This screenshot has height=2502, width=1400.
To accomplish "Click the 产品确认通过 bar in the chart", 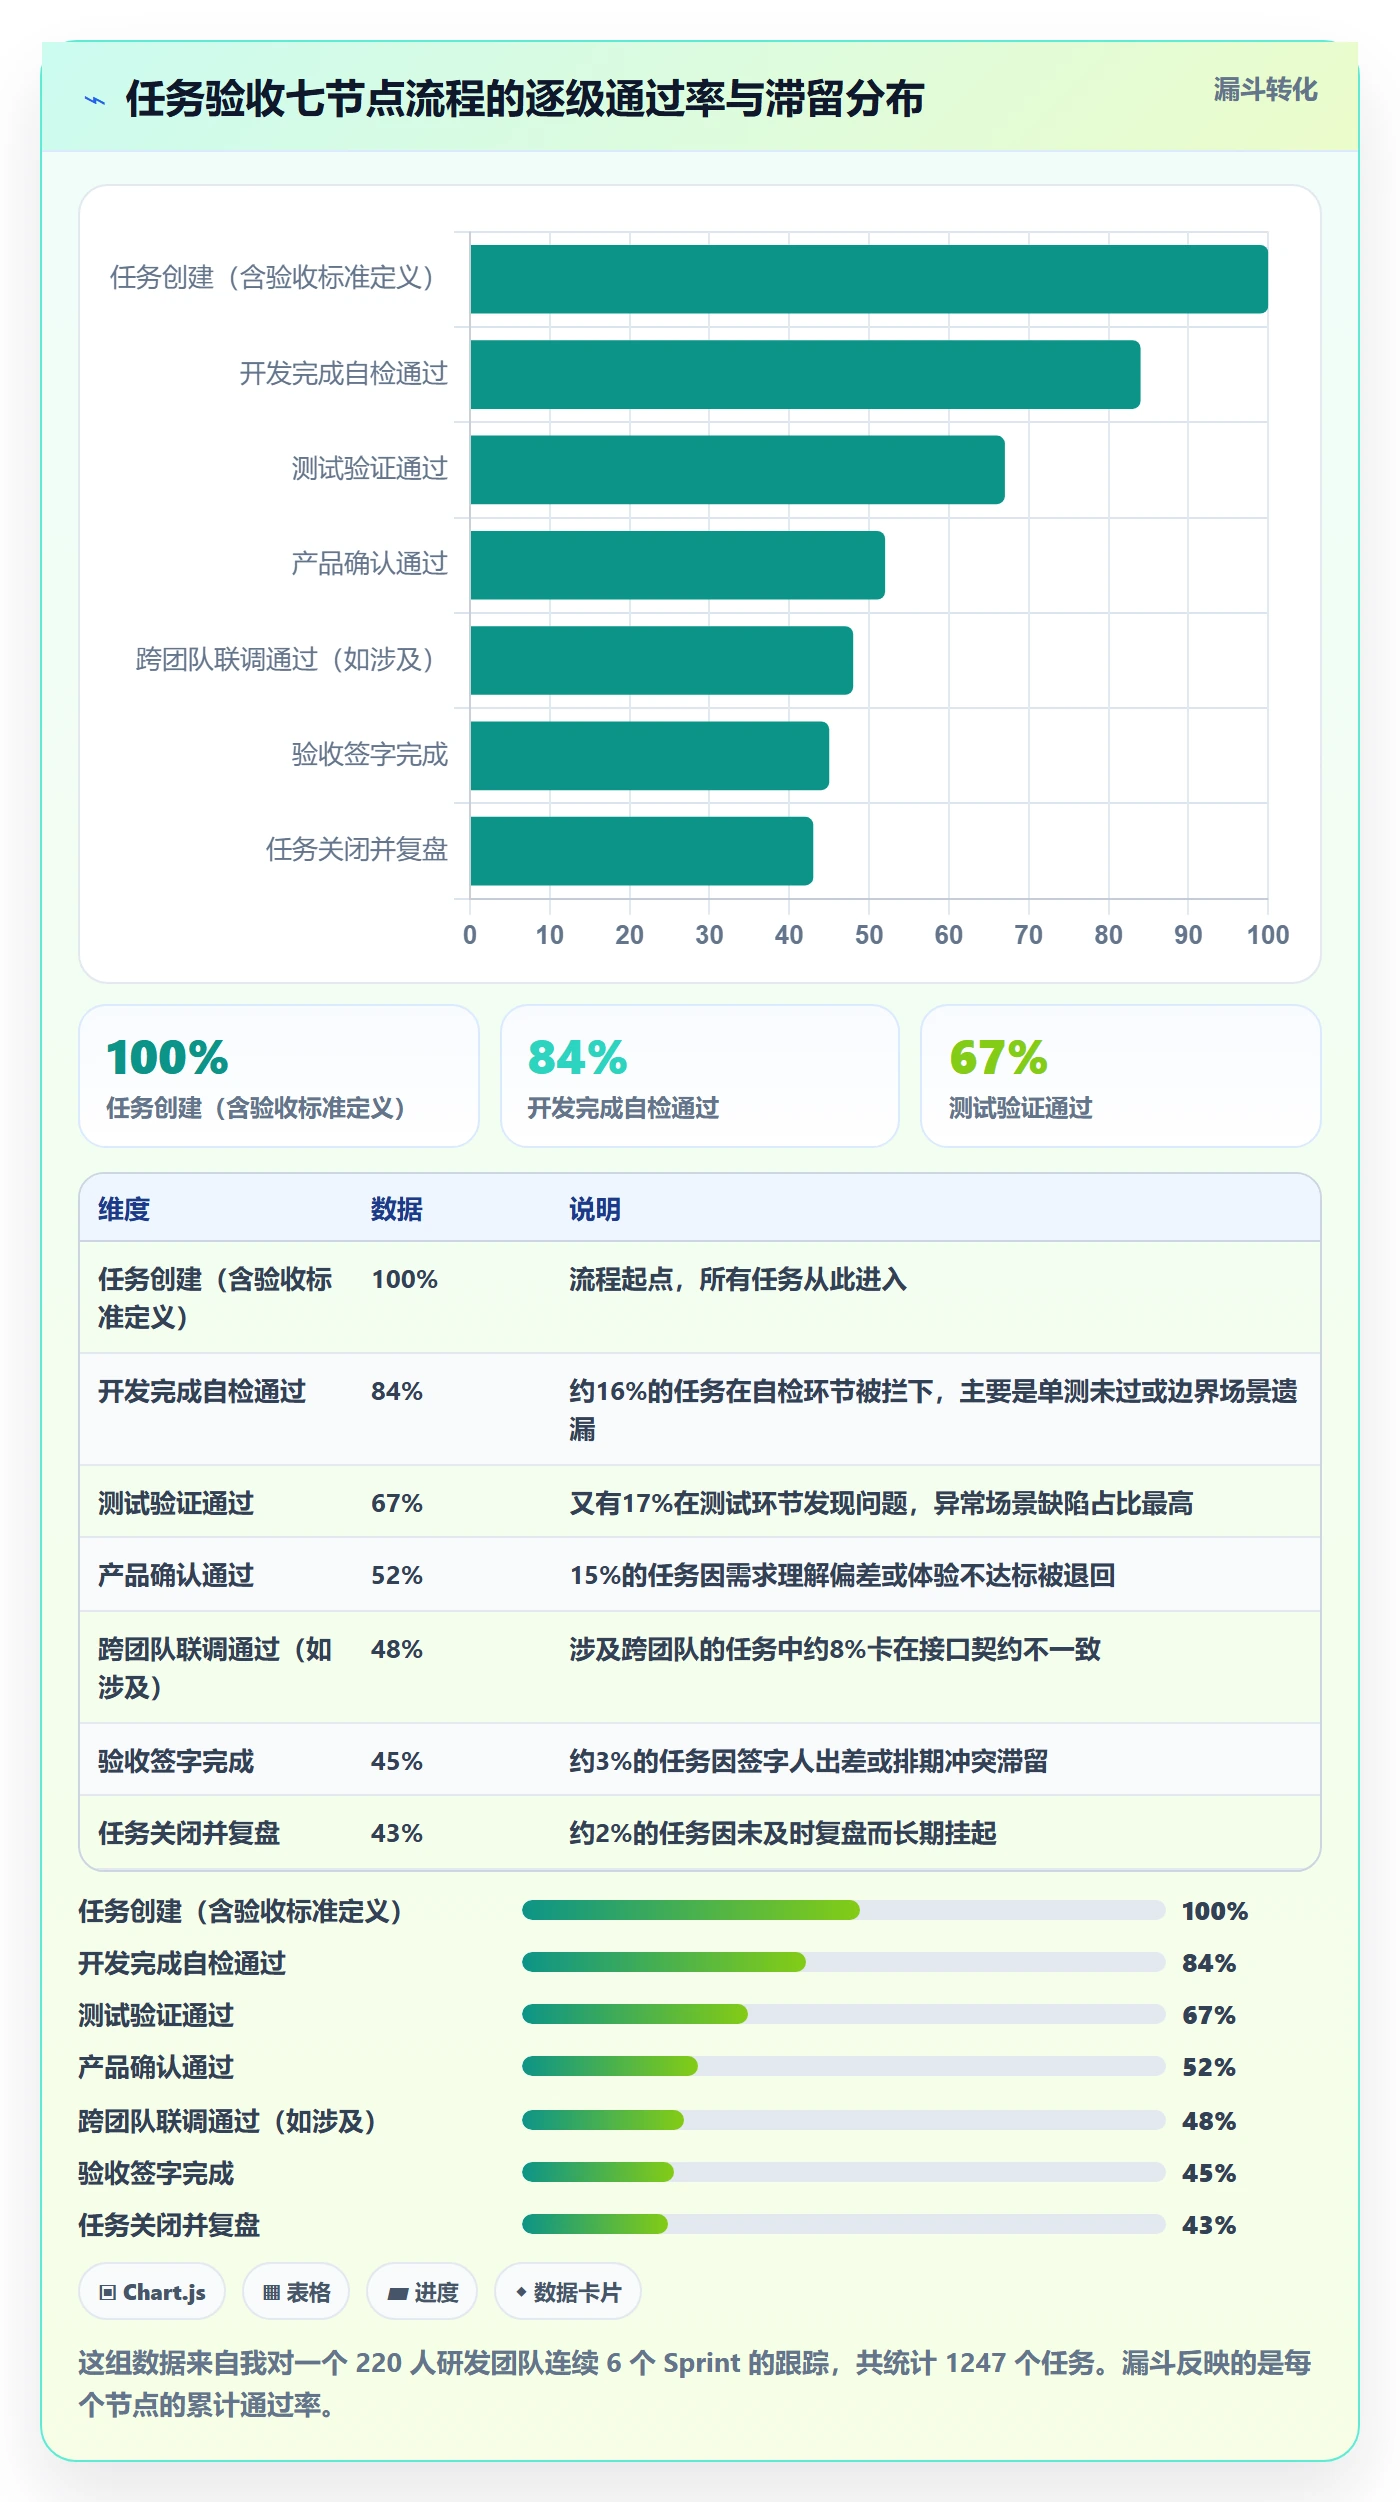I will pos(678,565).
